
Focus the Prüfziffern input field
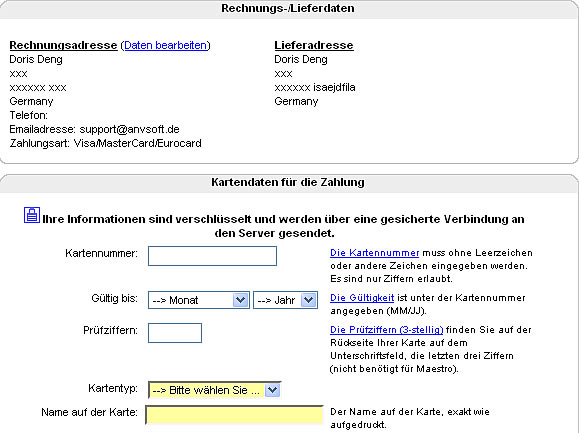point(175,333)
